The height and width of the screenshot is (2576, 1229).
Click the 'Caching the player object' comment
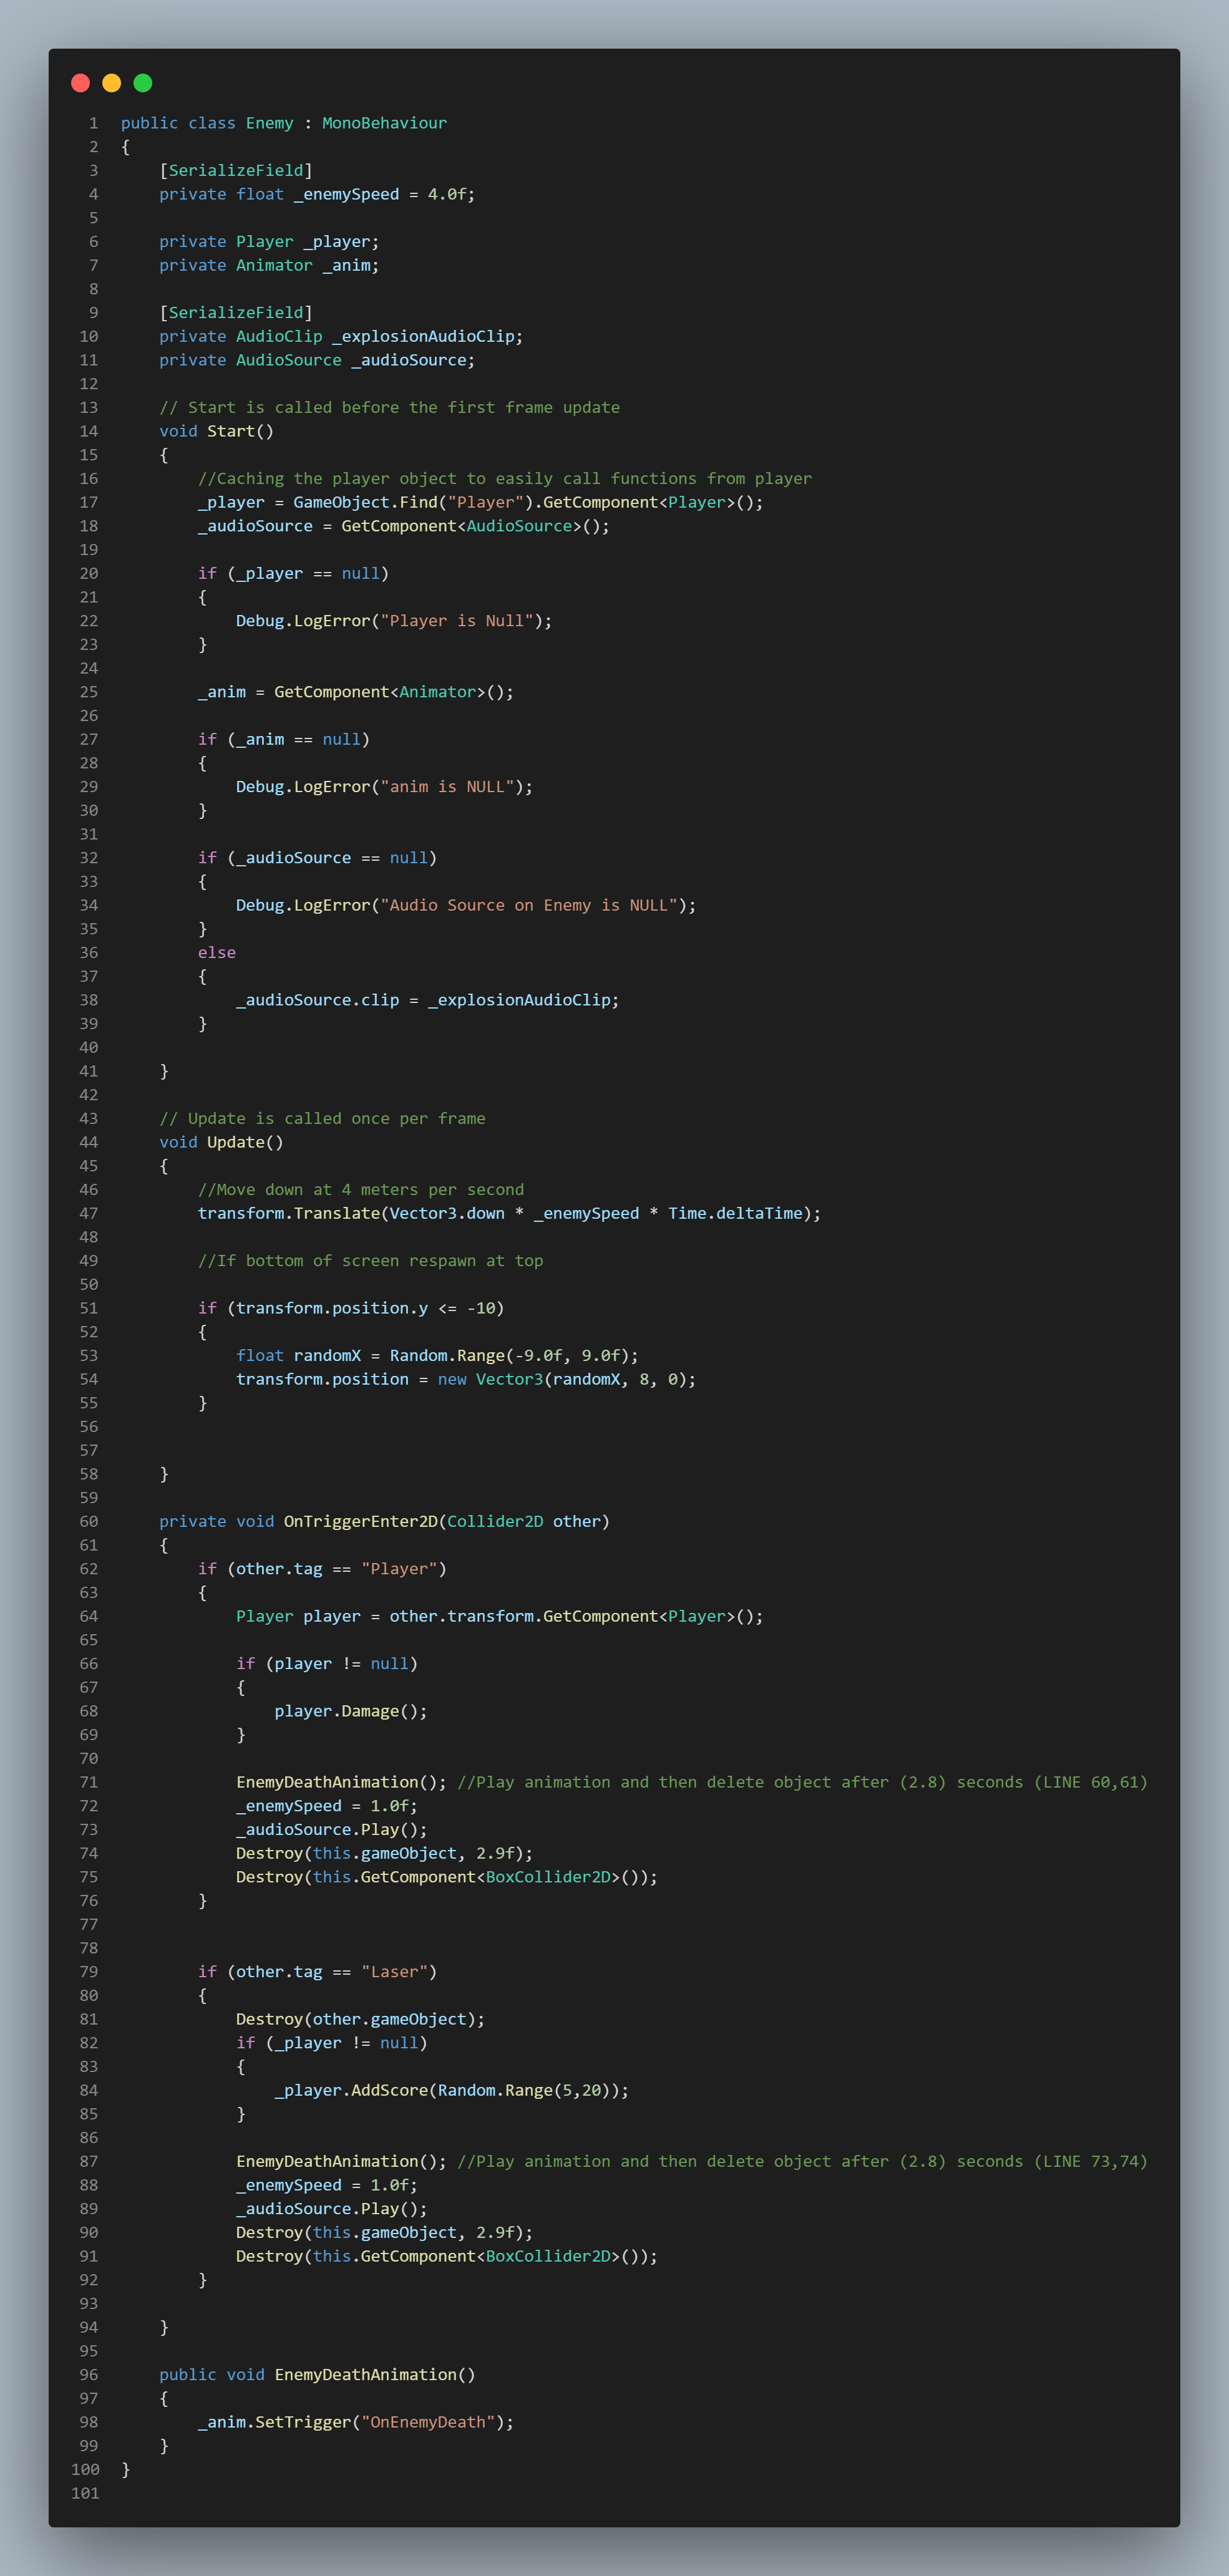[x=505, y=478]
